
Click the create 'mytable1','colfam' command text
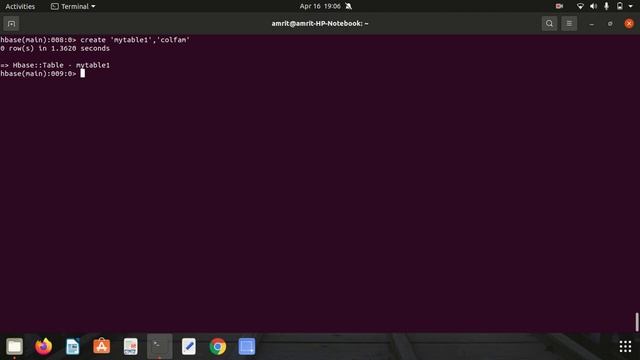[135, 40]
